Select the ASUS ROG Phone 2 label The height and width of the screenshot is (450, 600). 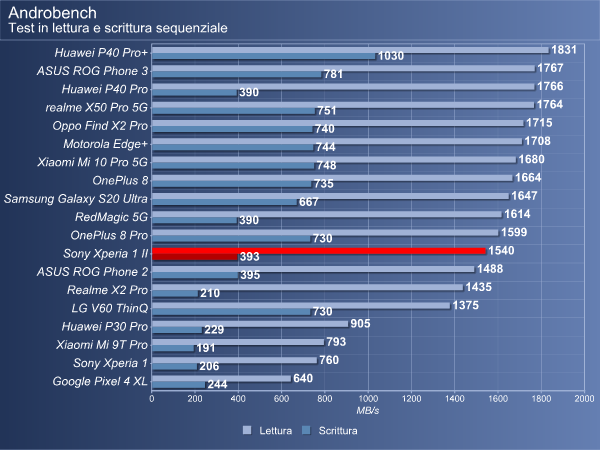point(92,272)
